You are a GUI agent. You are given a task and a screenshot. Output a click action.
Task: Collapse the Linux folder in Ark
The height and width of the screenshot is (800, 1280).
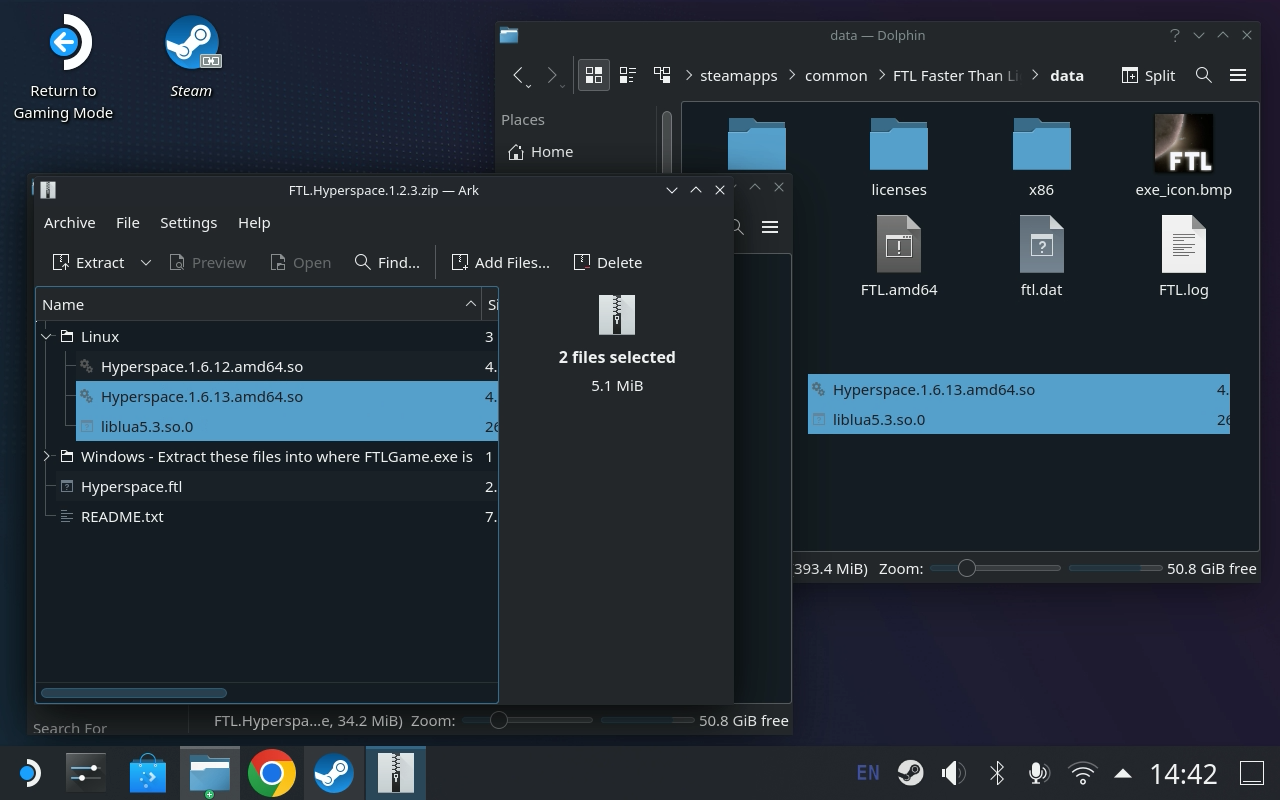(x=47, y=337)
